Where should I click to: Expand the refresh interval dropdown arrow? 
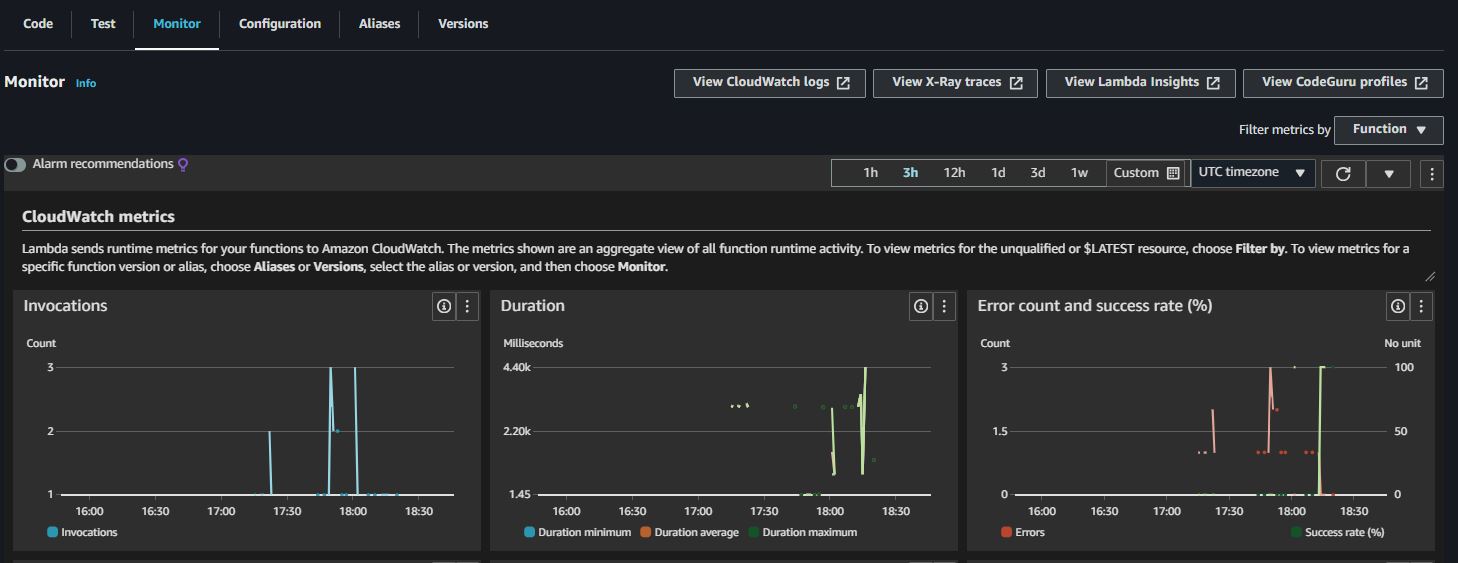tap(1388, 173)
